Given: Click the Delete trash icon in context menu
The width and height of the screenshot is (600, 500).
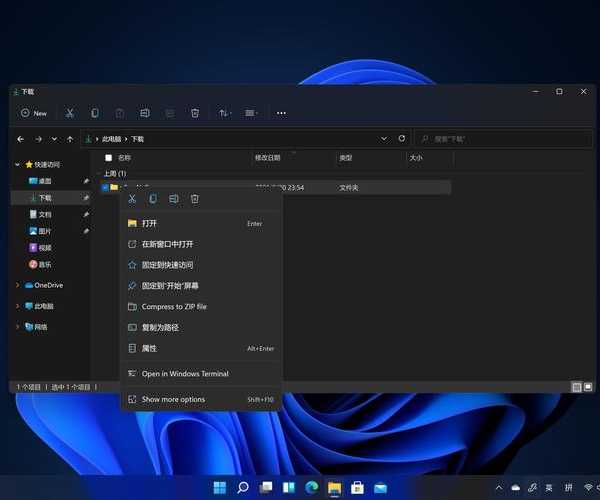Looking at the screenshot, I should (195, 199).
